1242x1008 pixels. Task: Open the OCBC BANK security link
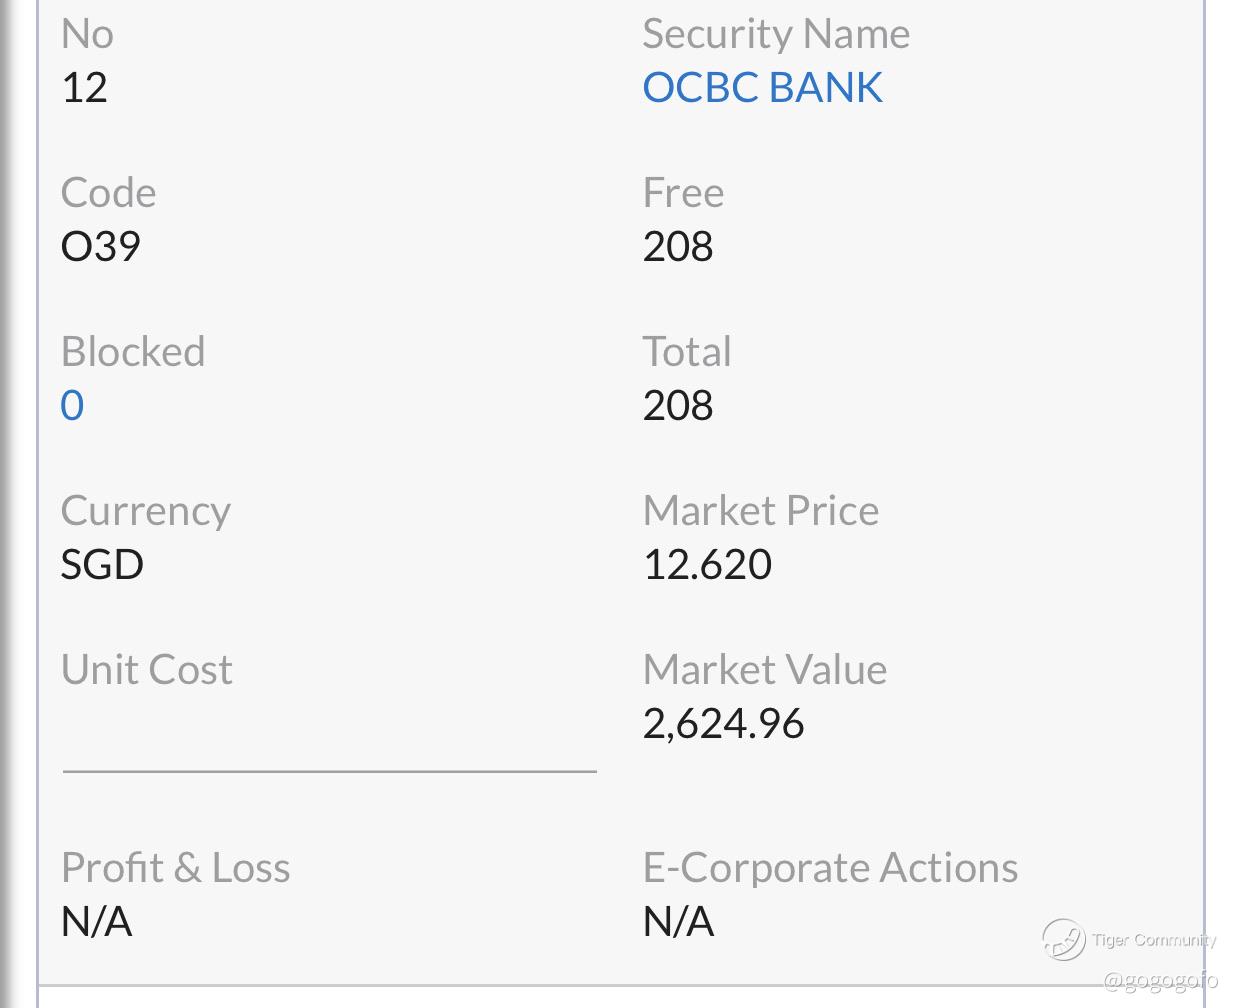point(762,88)
